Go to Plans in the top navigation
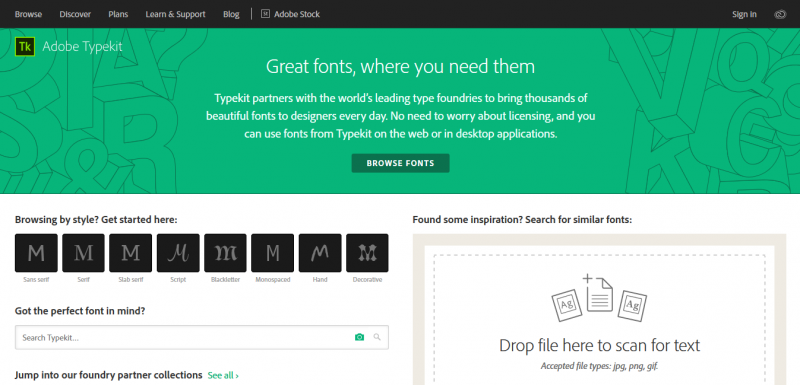 pyautogui.click(x=118, y=14)
